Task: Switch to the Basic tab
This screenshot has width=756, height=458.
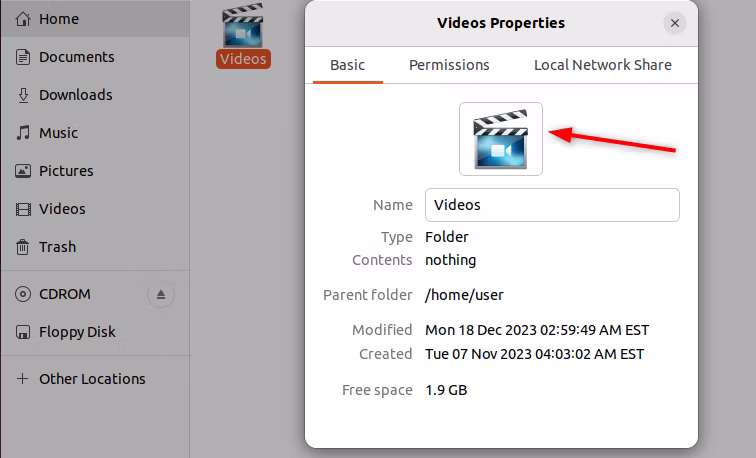Action: pyautogui.click(x=347, y=65)
